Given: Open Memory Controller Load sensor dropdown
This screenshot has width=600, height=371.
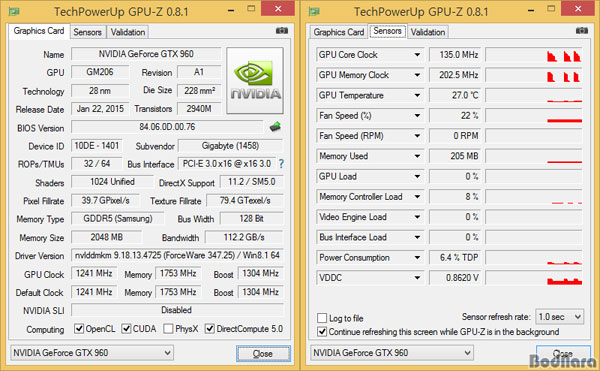Looking at the screenshot, I should (x=417, y=197).
